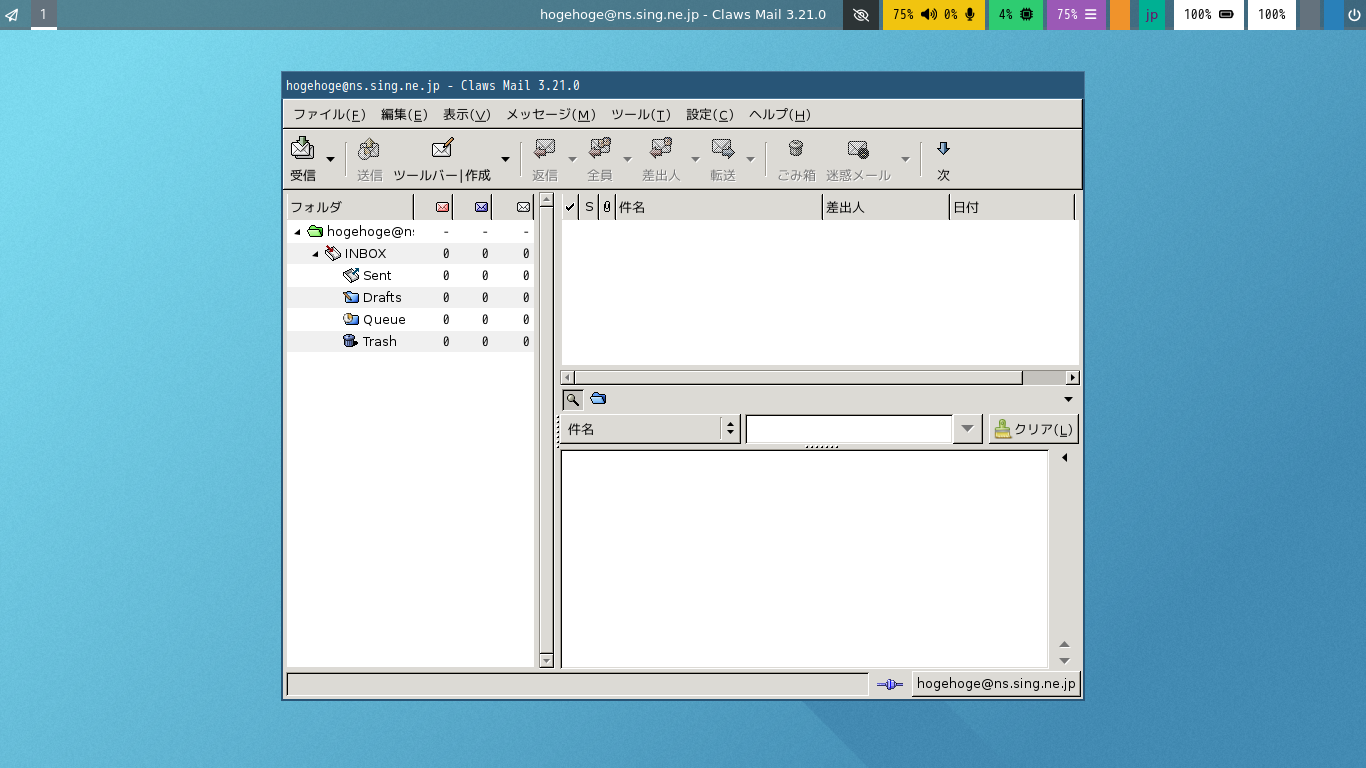This screenshot has width=1366, height=768.
Task: Click the 転送 (forward) toolbar icon
Action: (723, 148)
